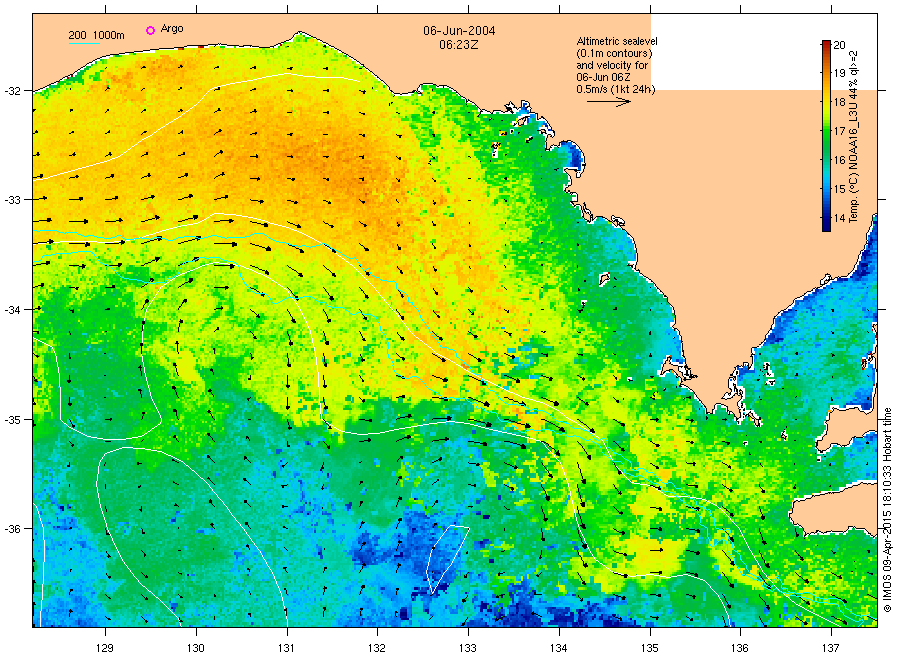The image size is (900, 660).
Task: Click the temperature color bar
Action: pos(826,135)
